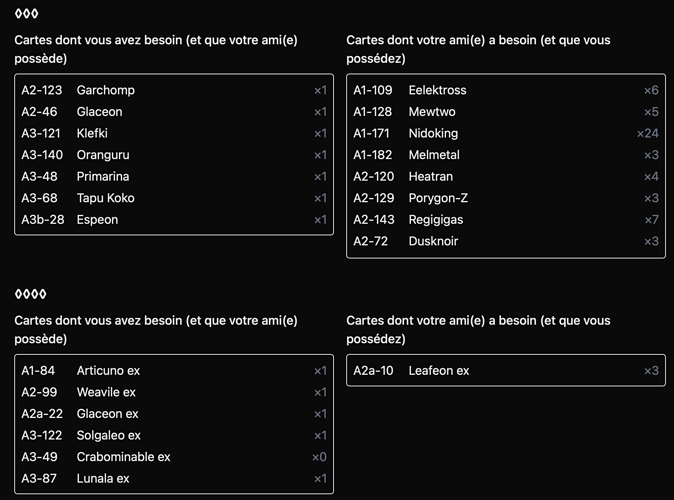Click the Dusknoir A2-72 row
674x500 pixels.
tap(505, 241)
